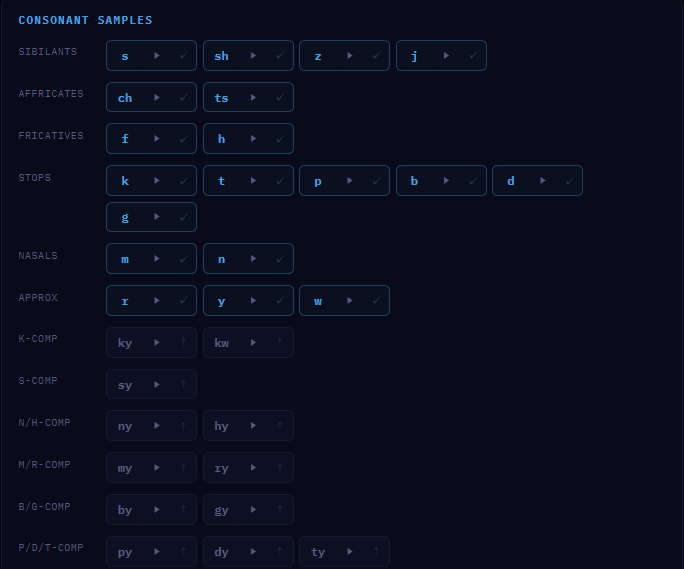This screenshot has height=569, width=684.
Task: Click the up arrow on the 'my' sample
Action: point(184,468)
